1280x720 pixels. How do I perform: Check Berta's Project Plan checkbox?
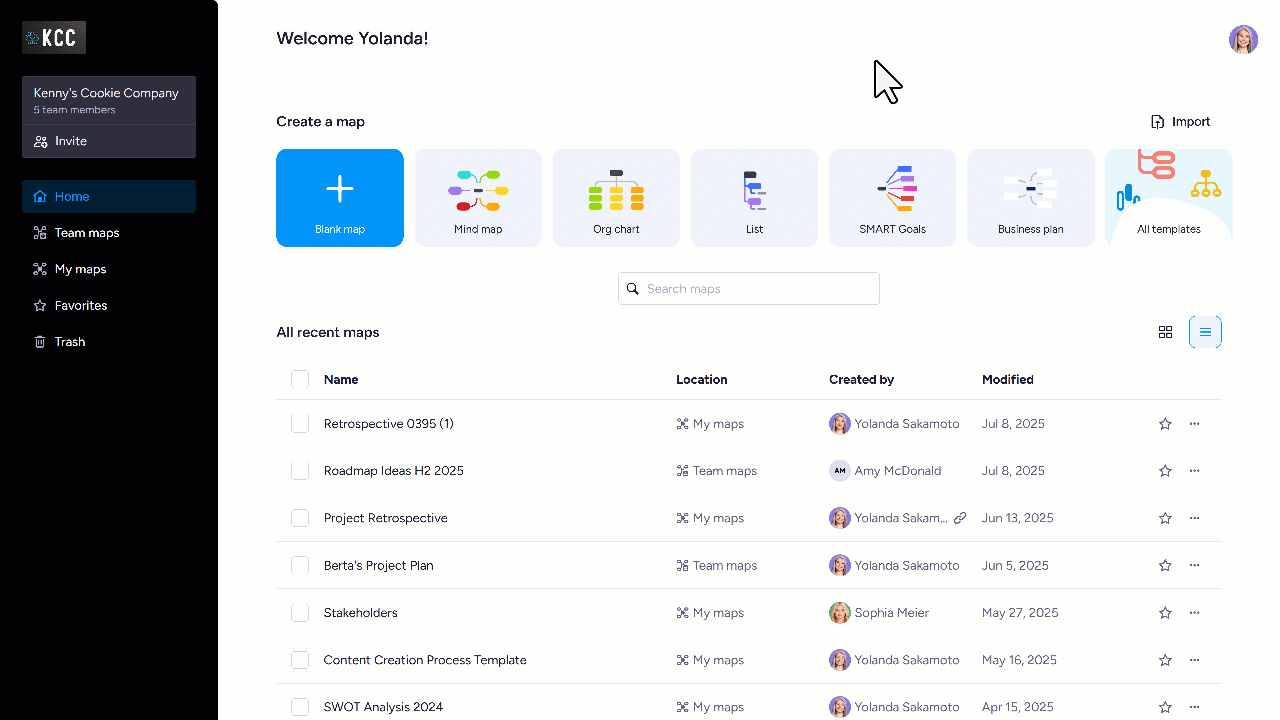pyautogui.click(x=300, y=566)
